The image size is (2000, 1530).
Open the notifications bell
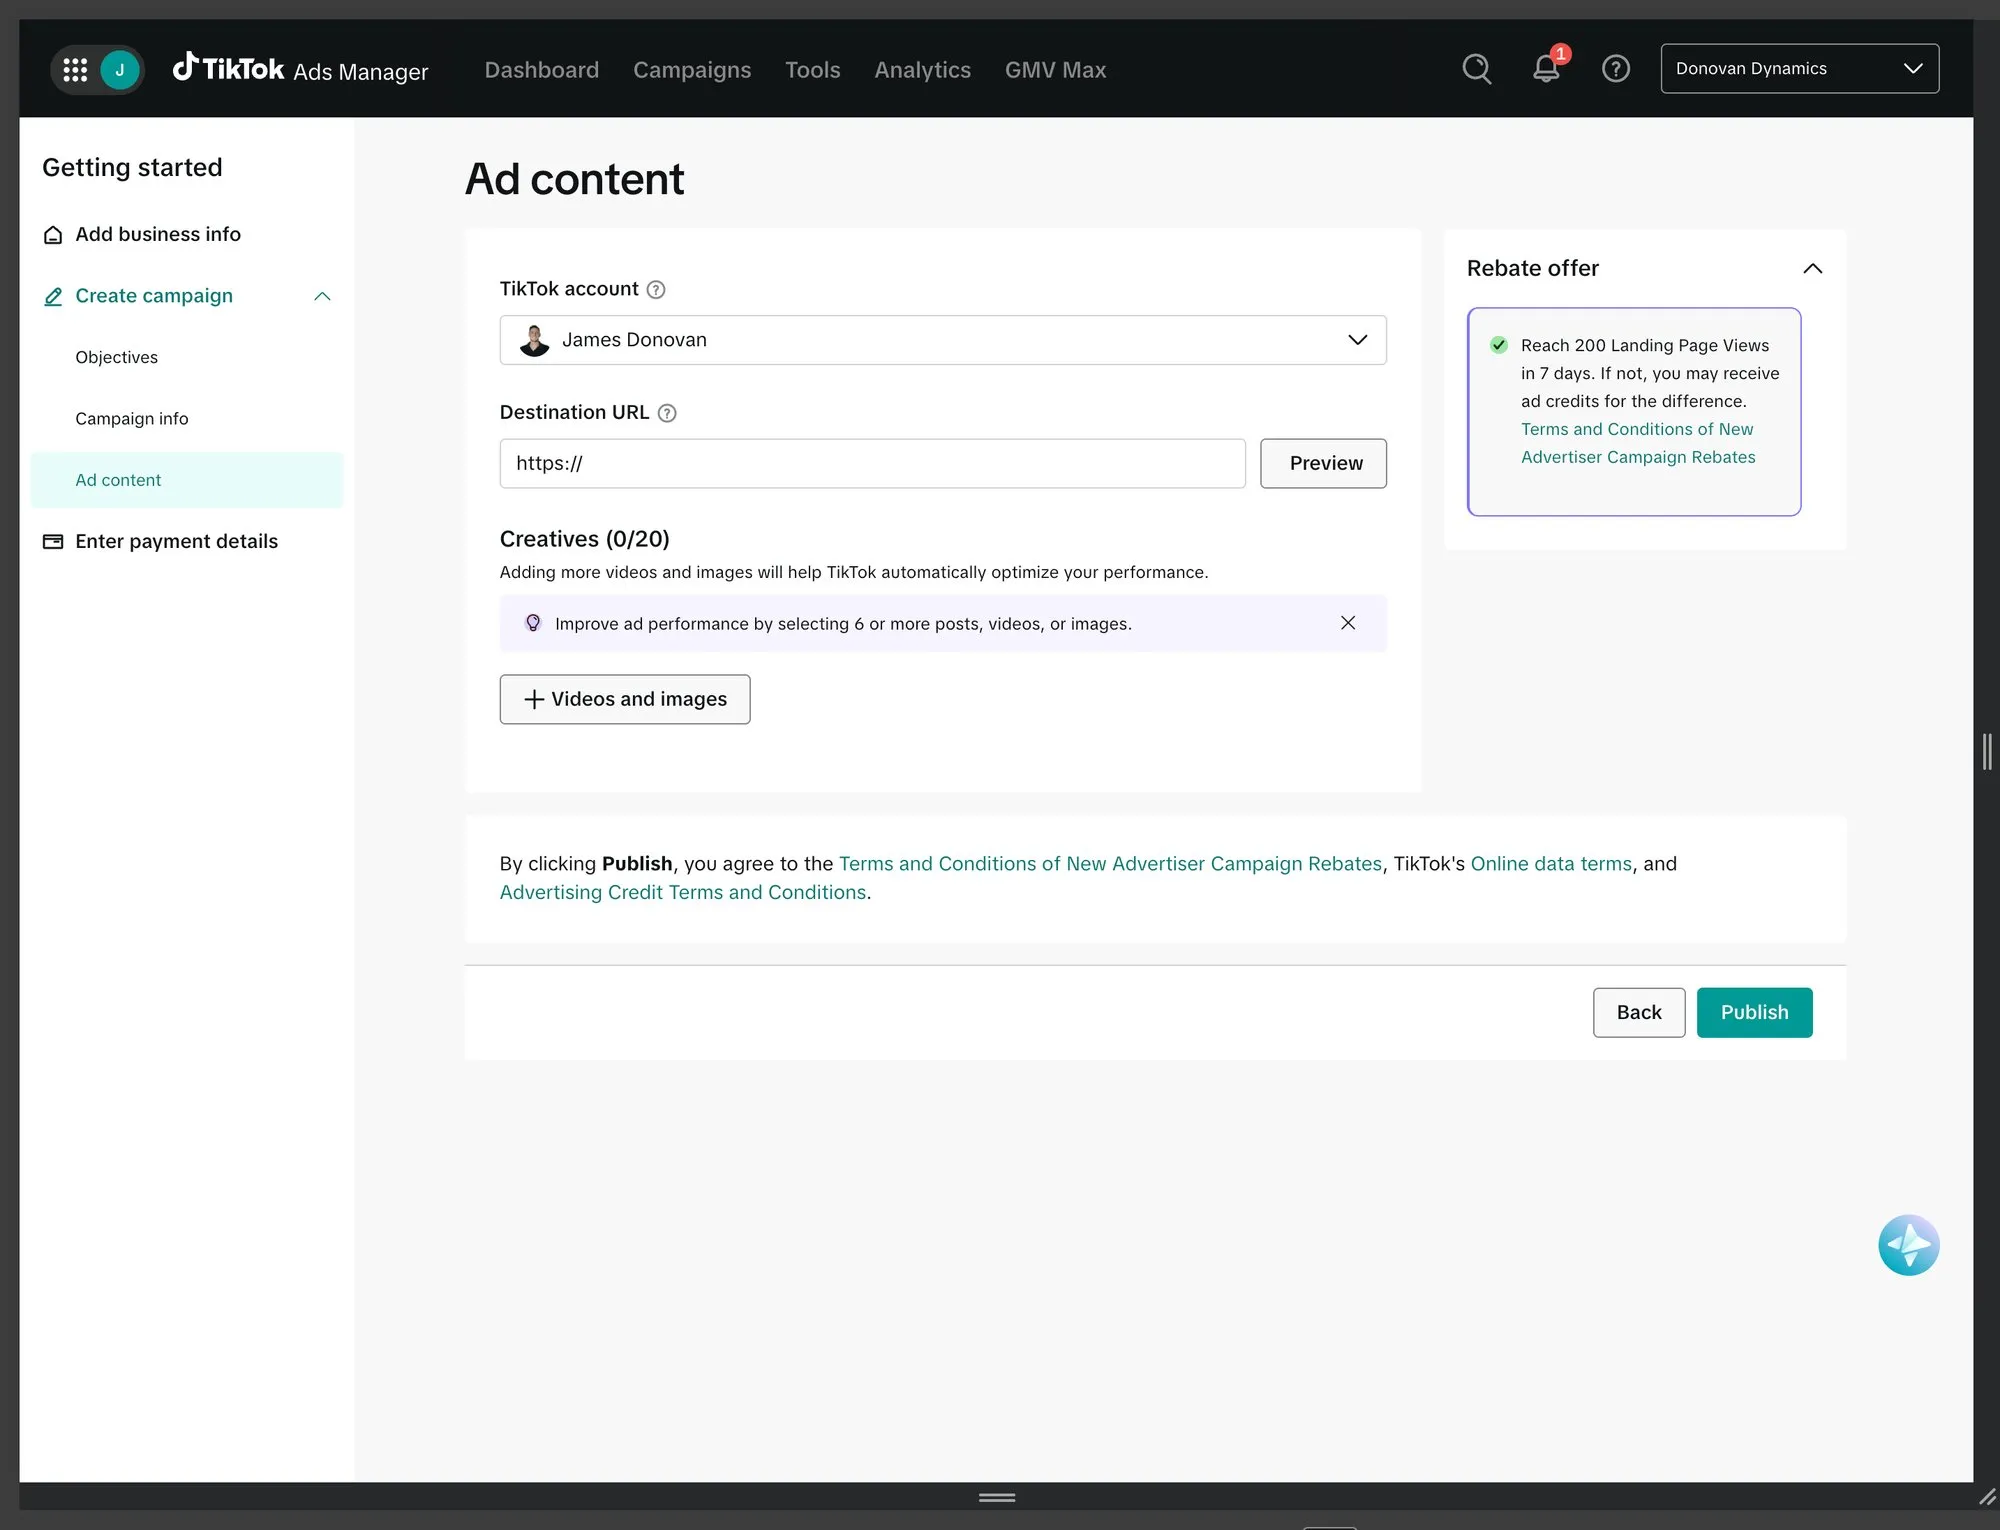(x=1546, y=69)
